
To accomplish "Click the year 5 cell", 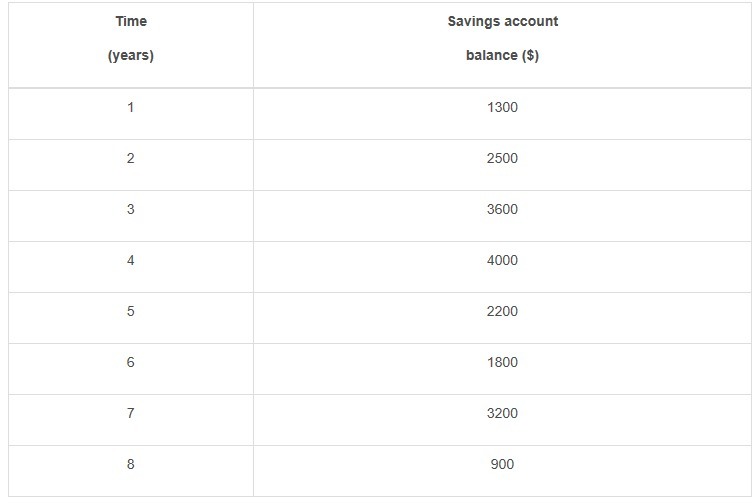I will (x=130, y=311).
